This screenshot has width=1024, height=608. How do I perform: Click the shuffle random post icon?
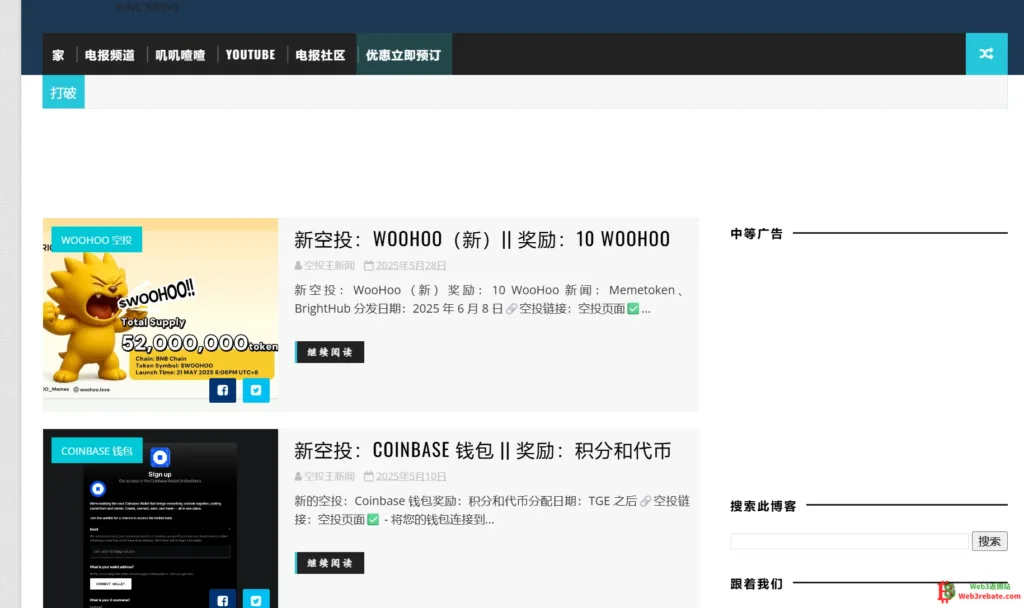[986, 54]
